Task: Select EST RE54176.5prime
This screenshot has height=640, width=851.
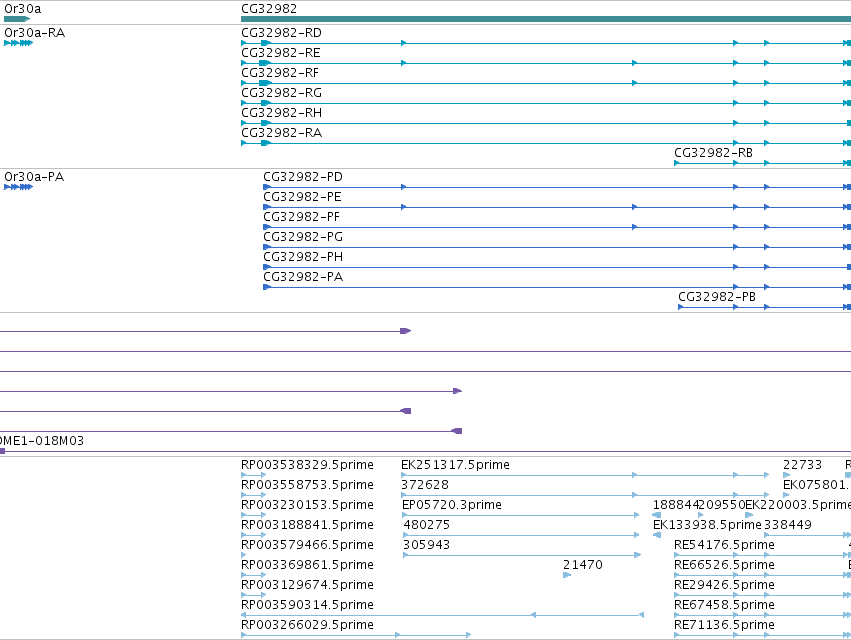Action: [724, 546]
